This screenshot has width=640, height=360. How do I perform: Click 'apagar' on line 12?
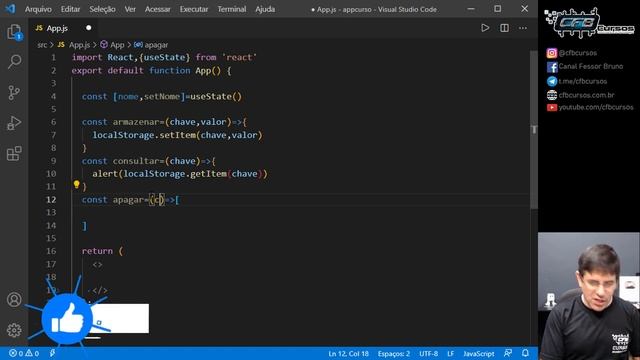coord(128,200)
